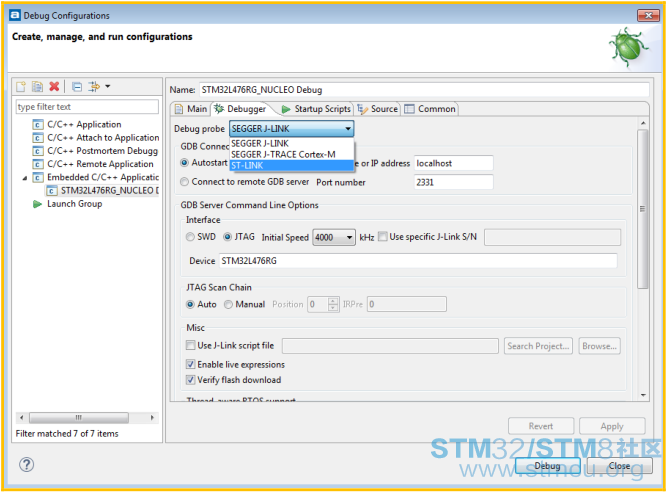The width and height of the screenshot is (668, 494).
Task: Collapse the Embedded C/C++ Application node
Action: (x=25, y=178)
